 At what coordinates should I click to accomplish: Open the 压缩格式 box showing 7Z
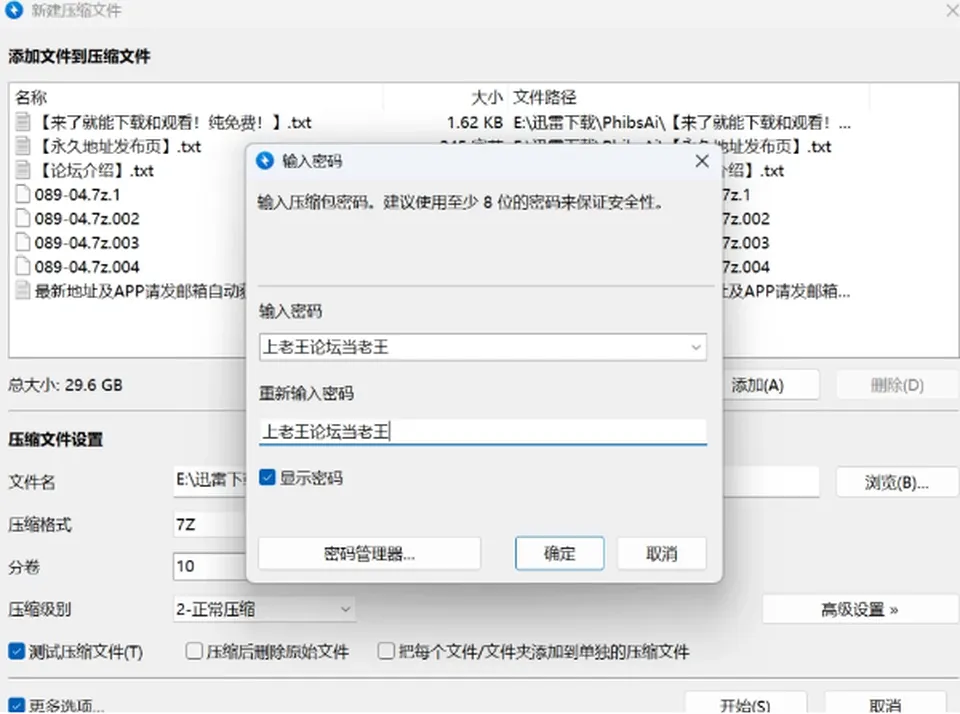[210, 525]
